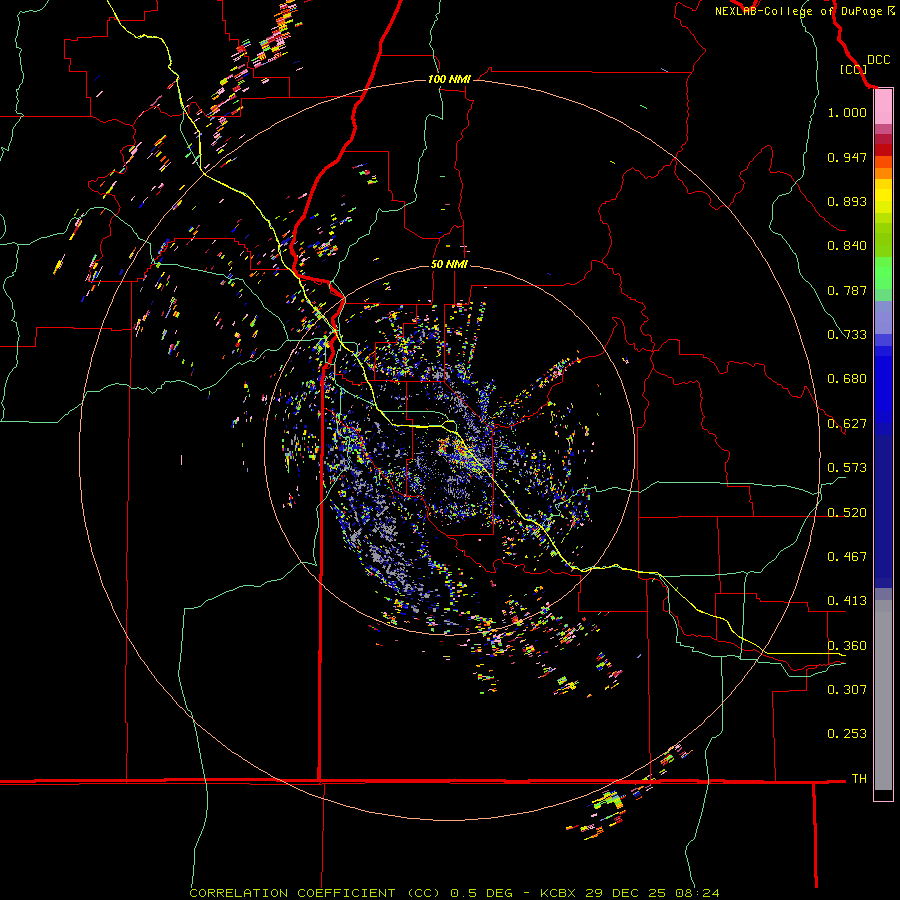Click the 0.307 color scale value
900x900 pixels.
847,690
